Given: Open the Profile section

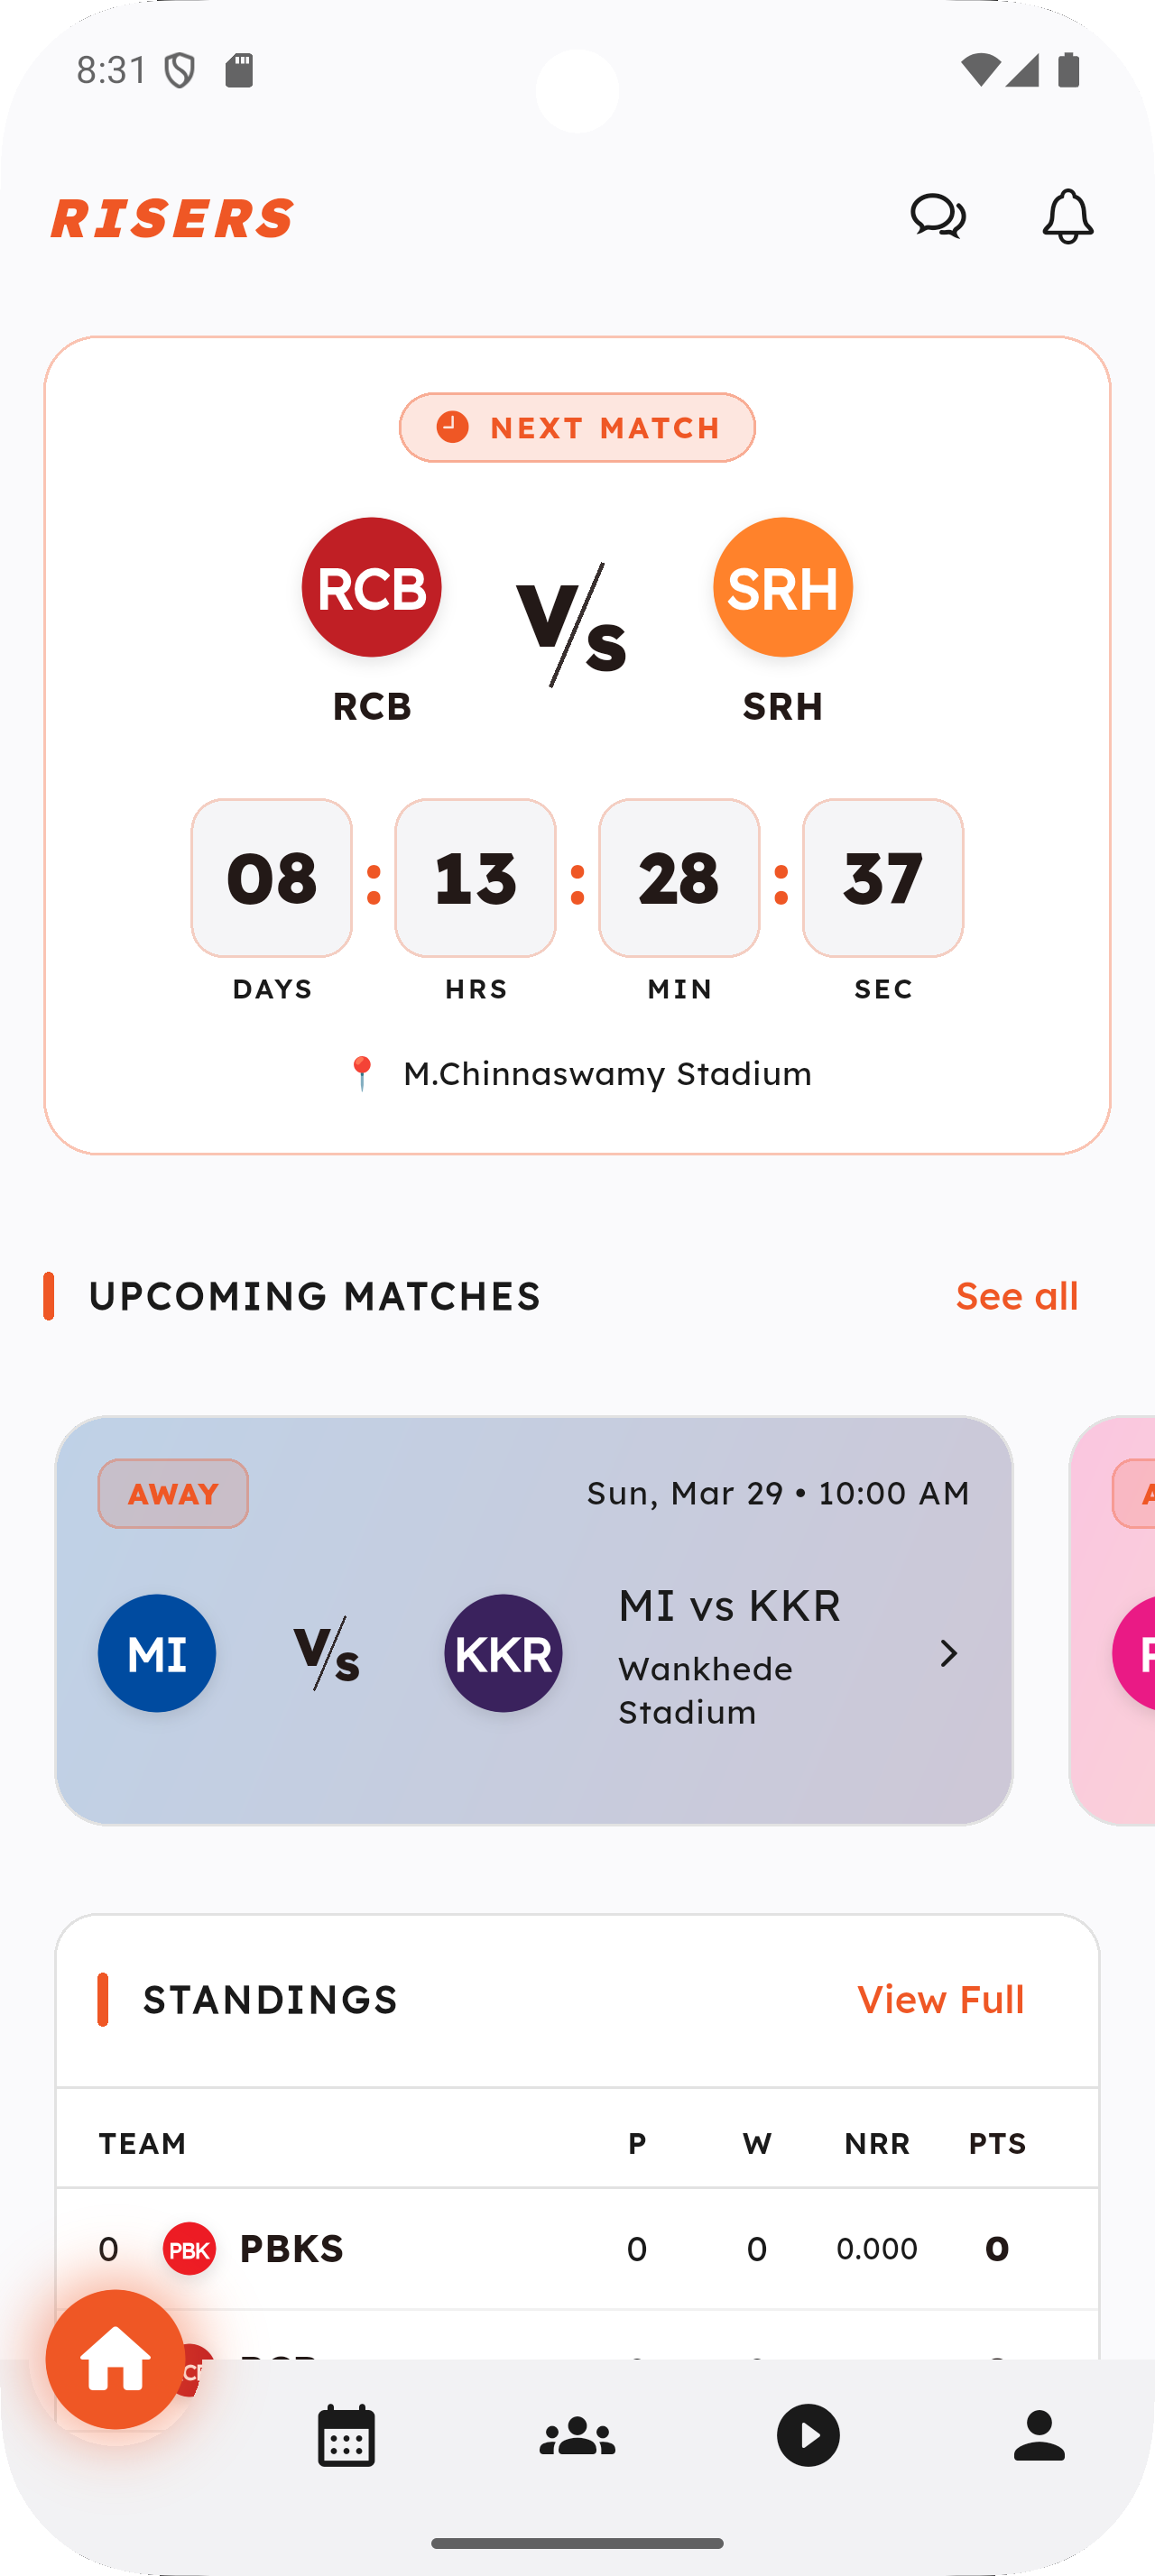Looking at the screenshot, I should click(x=1040, y=2436).
